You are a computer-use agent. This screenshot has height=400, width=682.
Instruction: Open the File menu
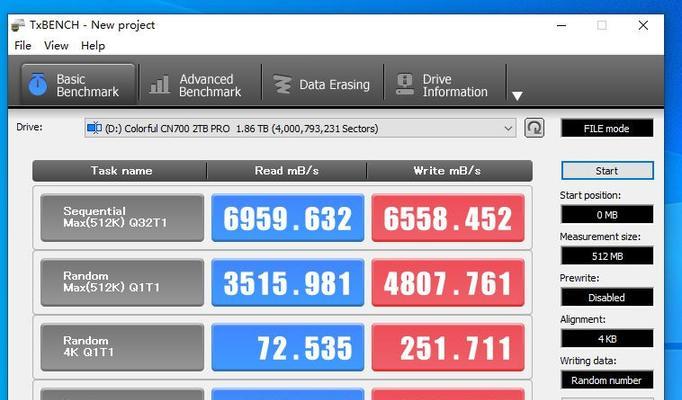tap(23, 46)
